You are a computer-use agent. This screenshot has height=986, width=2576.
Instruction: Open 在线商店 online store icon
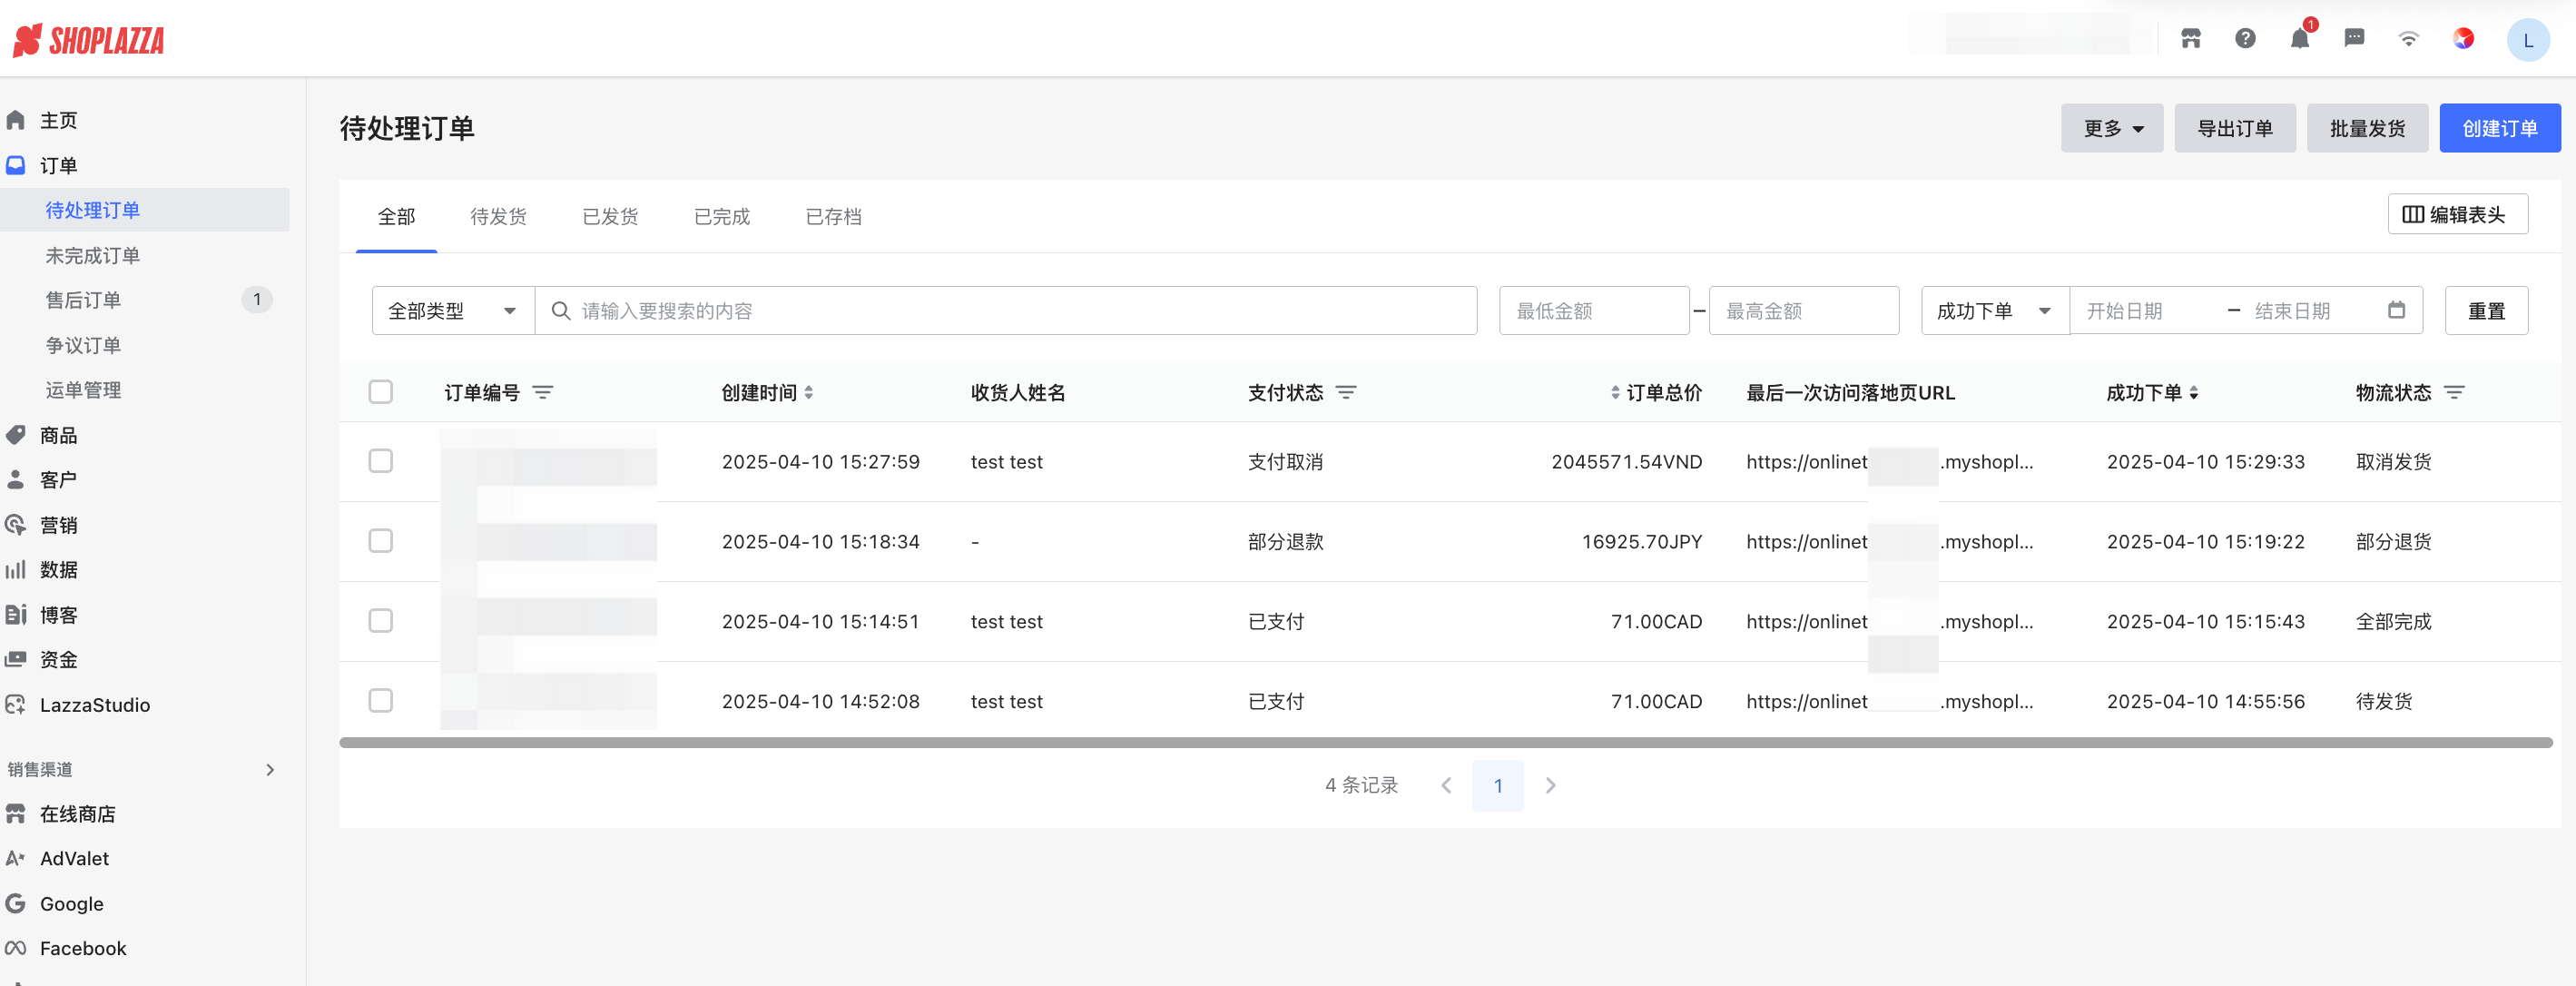point(16,814)
